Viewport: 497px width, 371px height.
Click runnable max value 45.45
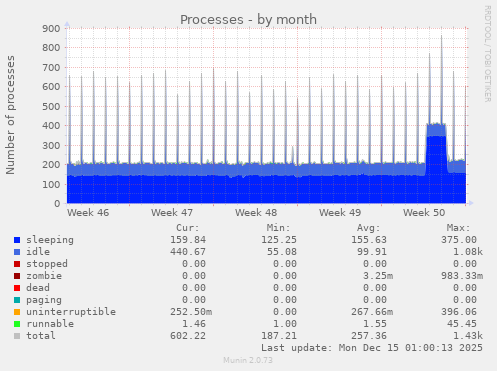pos(462,324)
